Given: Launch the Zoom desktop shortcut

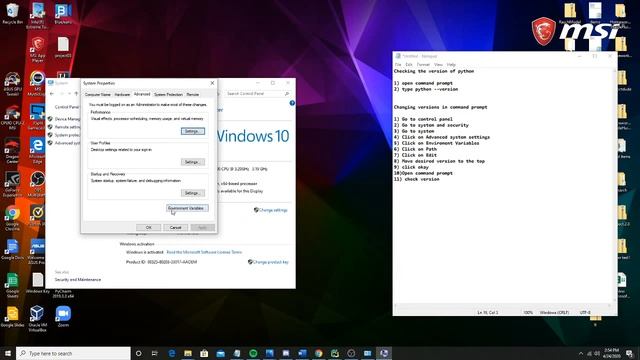Looking at the screenshot, I should click(63, 317).
